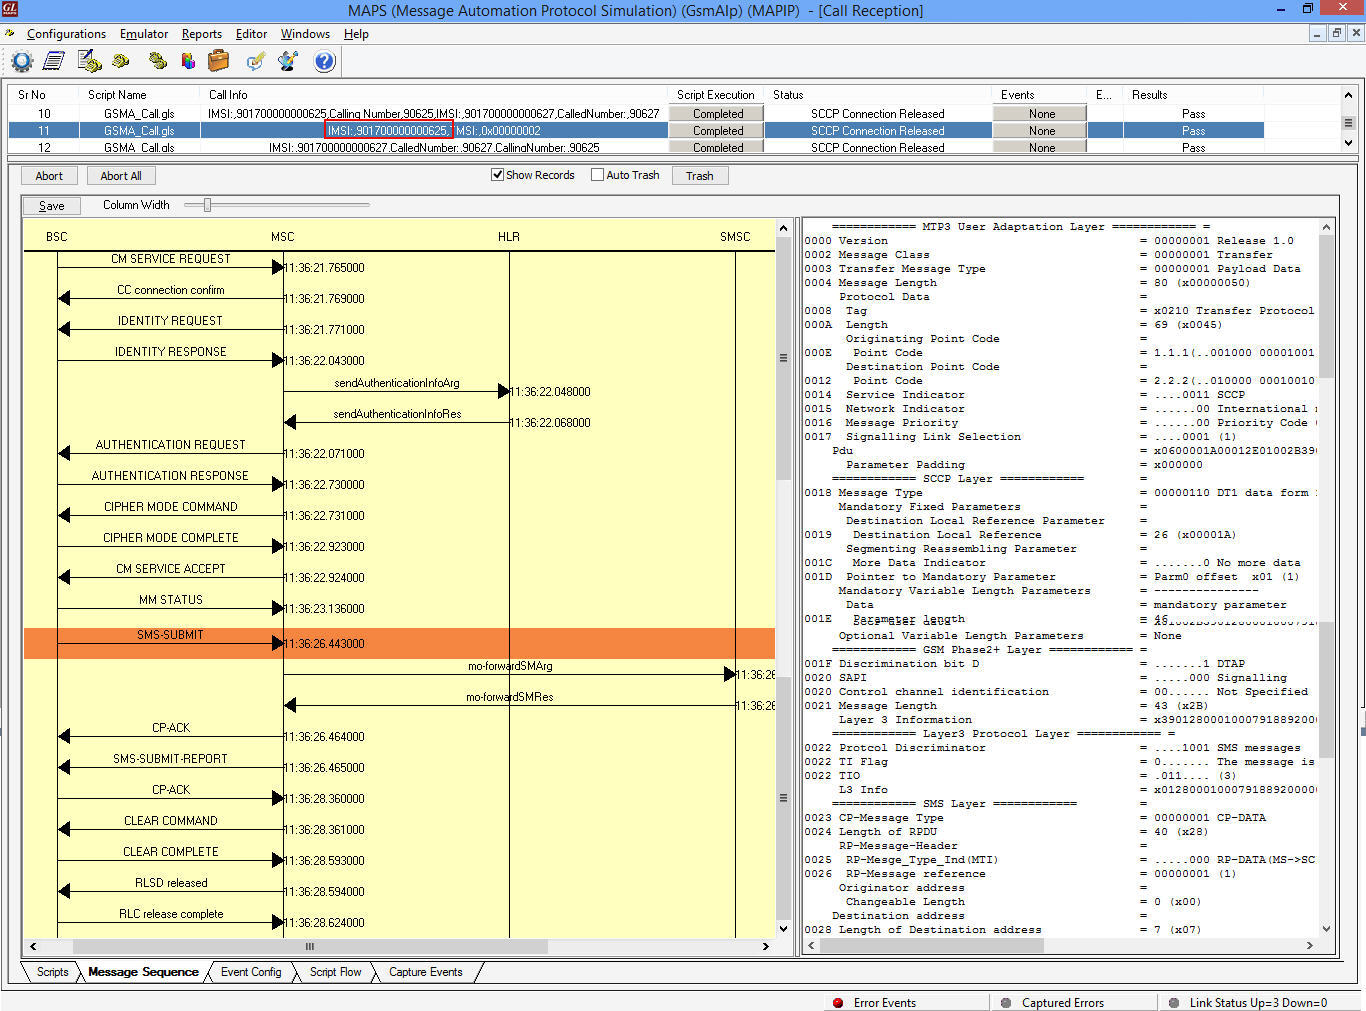
Task: Click the Save button
Action: pos(51,206)
